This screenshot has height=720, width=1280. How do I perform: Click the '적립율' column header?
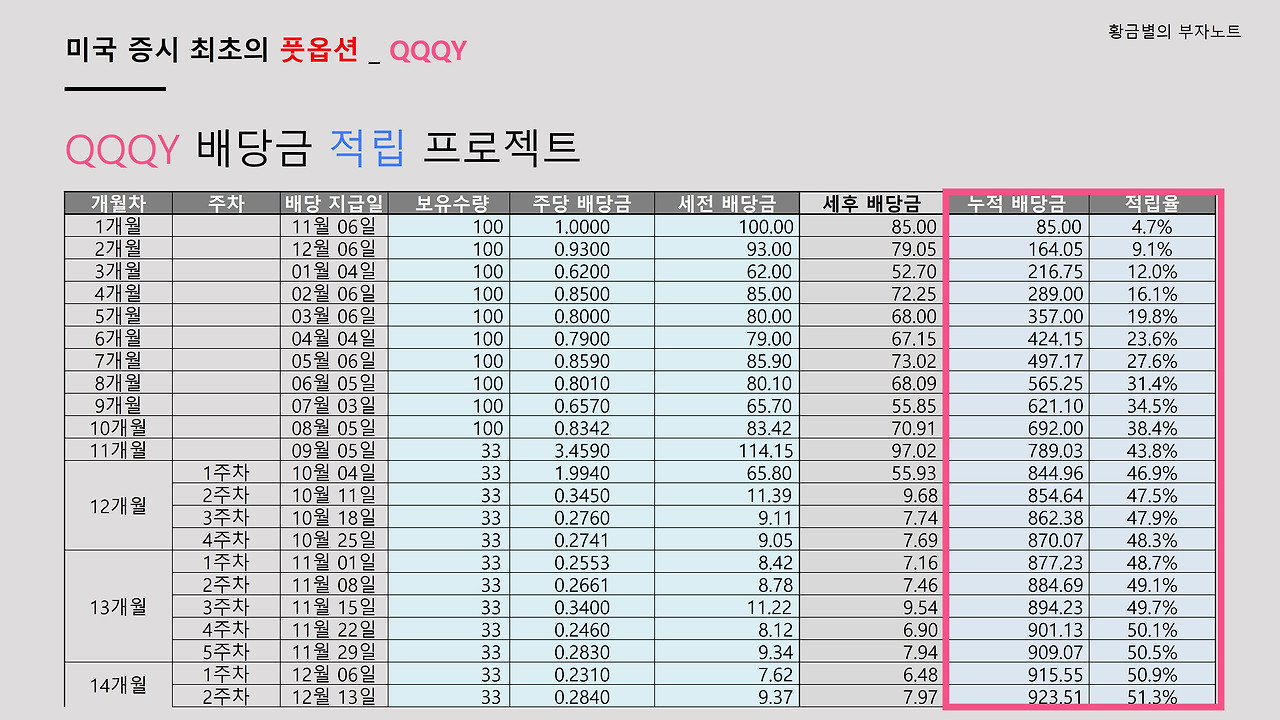(x=1152, y=203)
